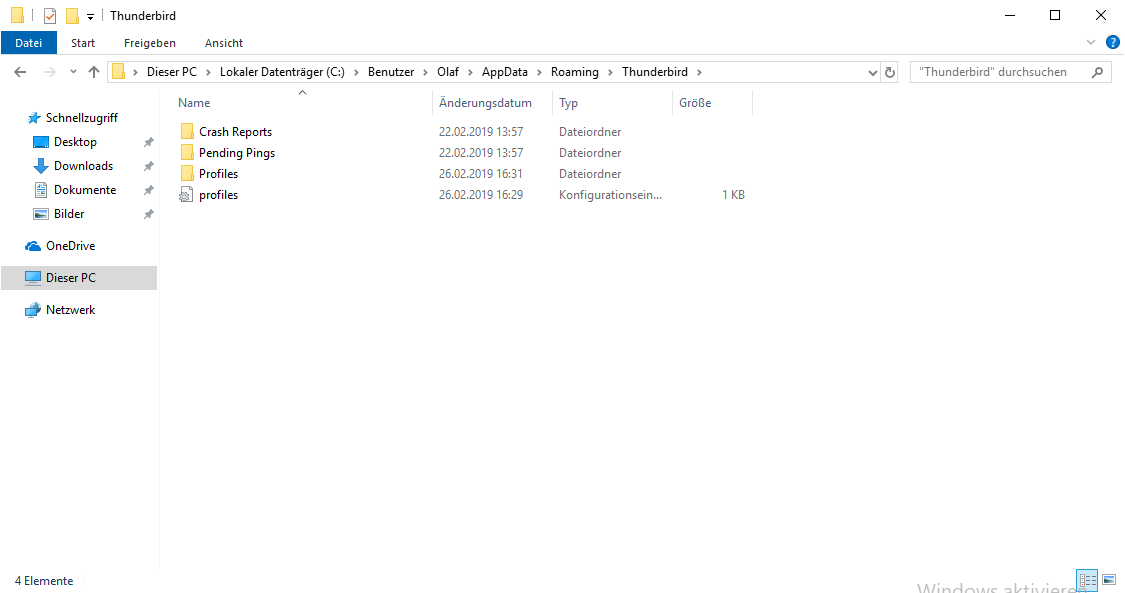Go up one folder level
1125x593 pixels.
[x=94, y=72]
